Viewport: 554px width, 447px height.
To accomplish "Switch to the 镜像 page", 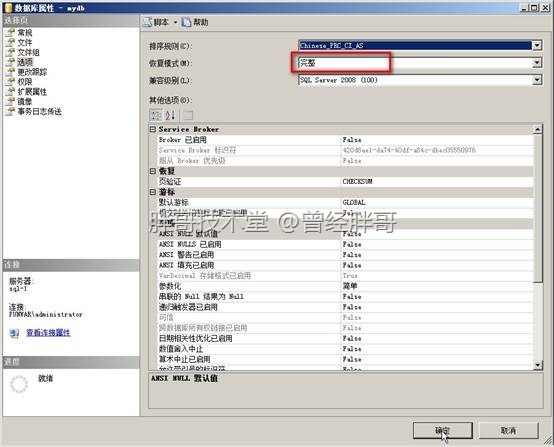I will pos(25,101).
